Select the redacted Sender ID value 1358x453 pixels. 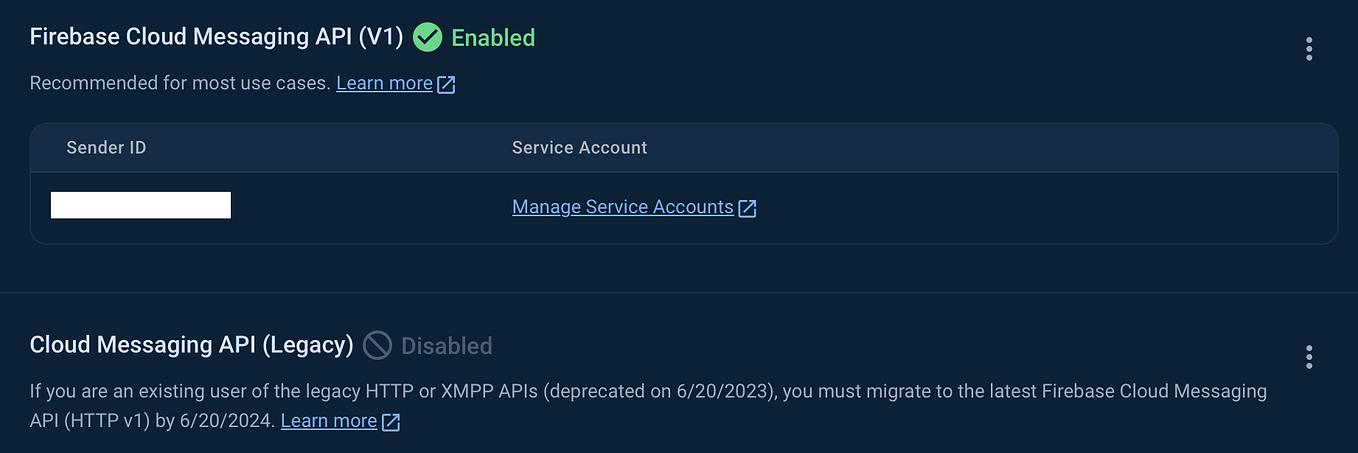click(141, 205)
